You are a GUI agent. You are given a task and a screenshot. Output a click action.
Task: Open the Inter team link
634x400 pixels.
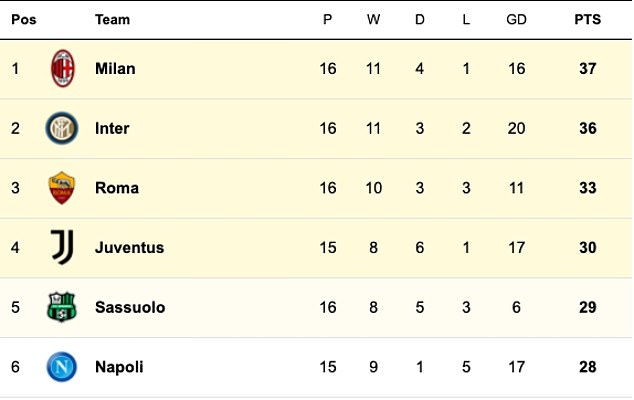[x=112, y=128]
